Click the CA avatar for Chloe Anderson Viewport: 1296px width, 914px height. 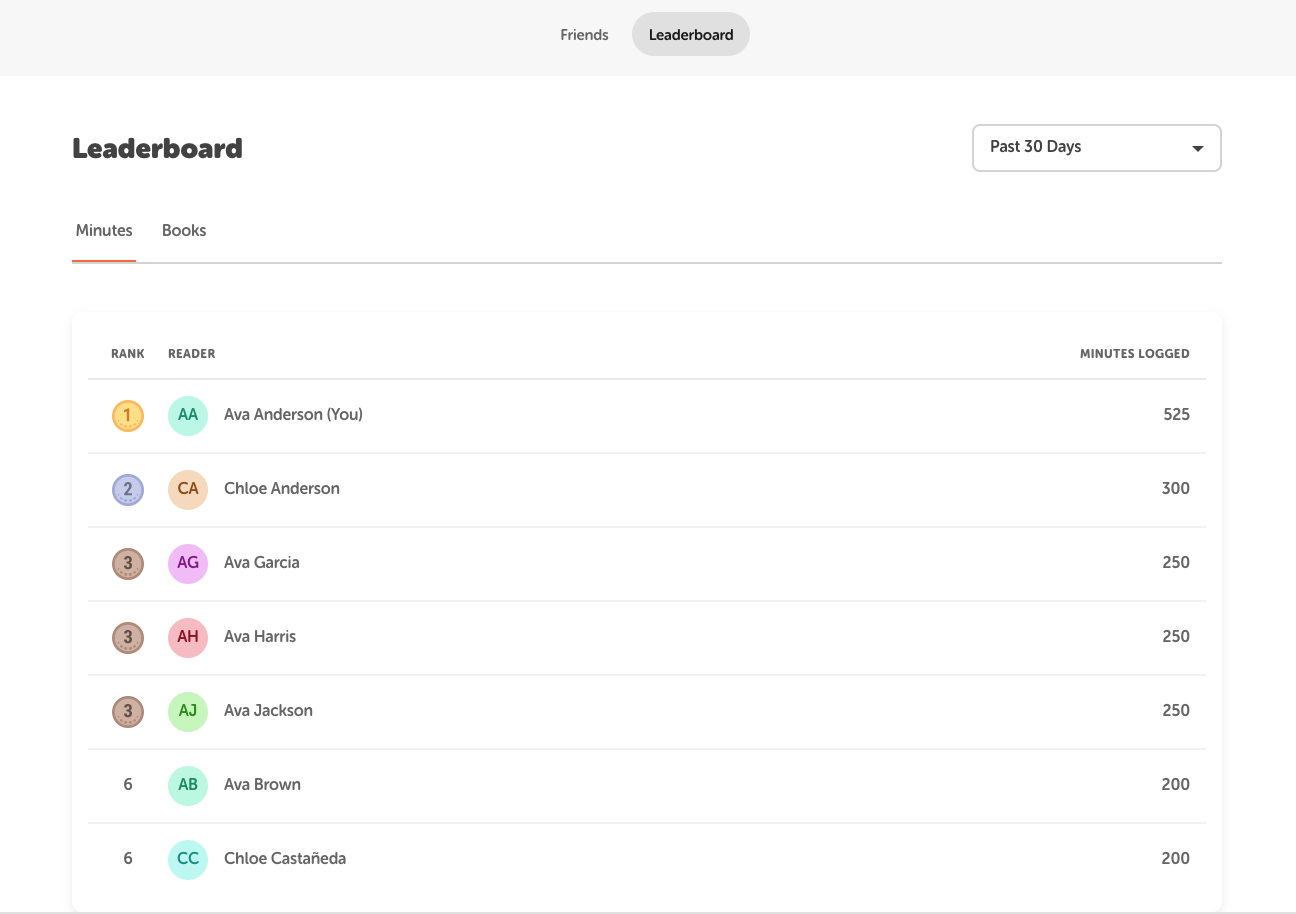(x=188, y=489)
